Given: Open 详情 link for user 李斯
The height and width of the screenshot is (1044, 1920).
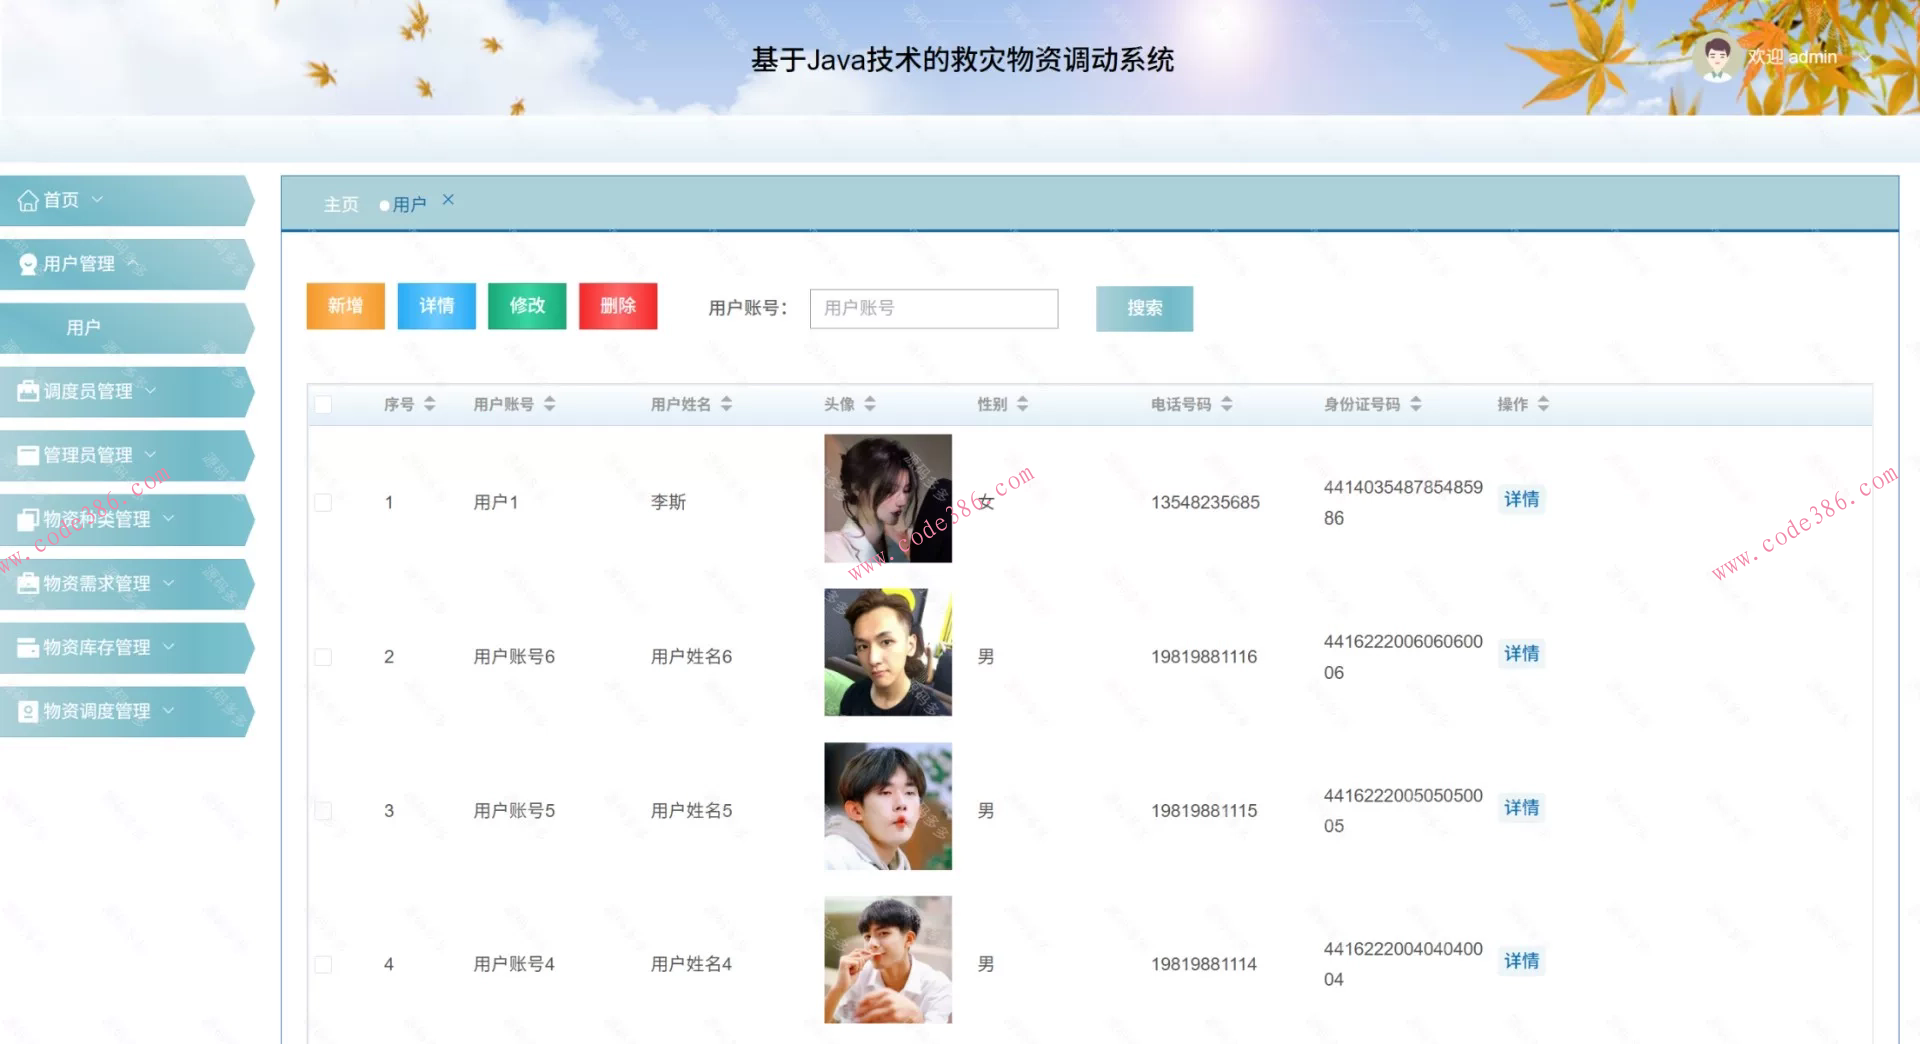Looking at the screenshot, I should pyautogui.click(x=1521, y=499).
